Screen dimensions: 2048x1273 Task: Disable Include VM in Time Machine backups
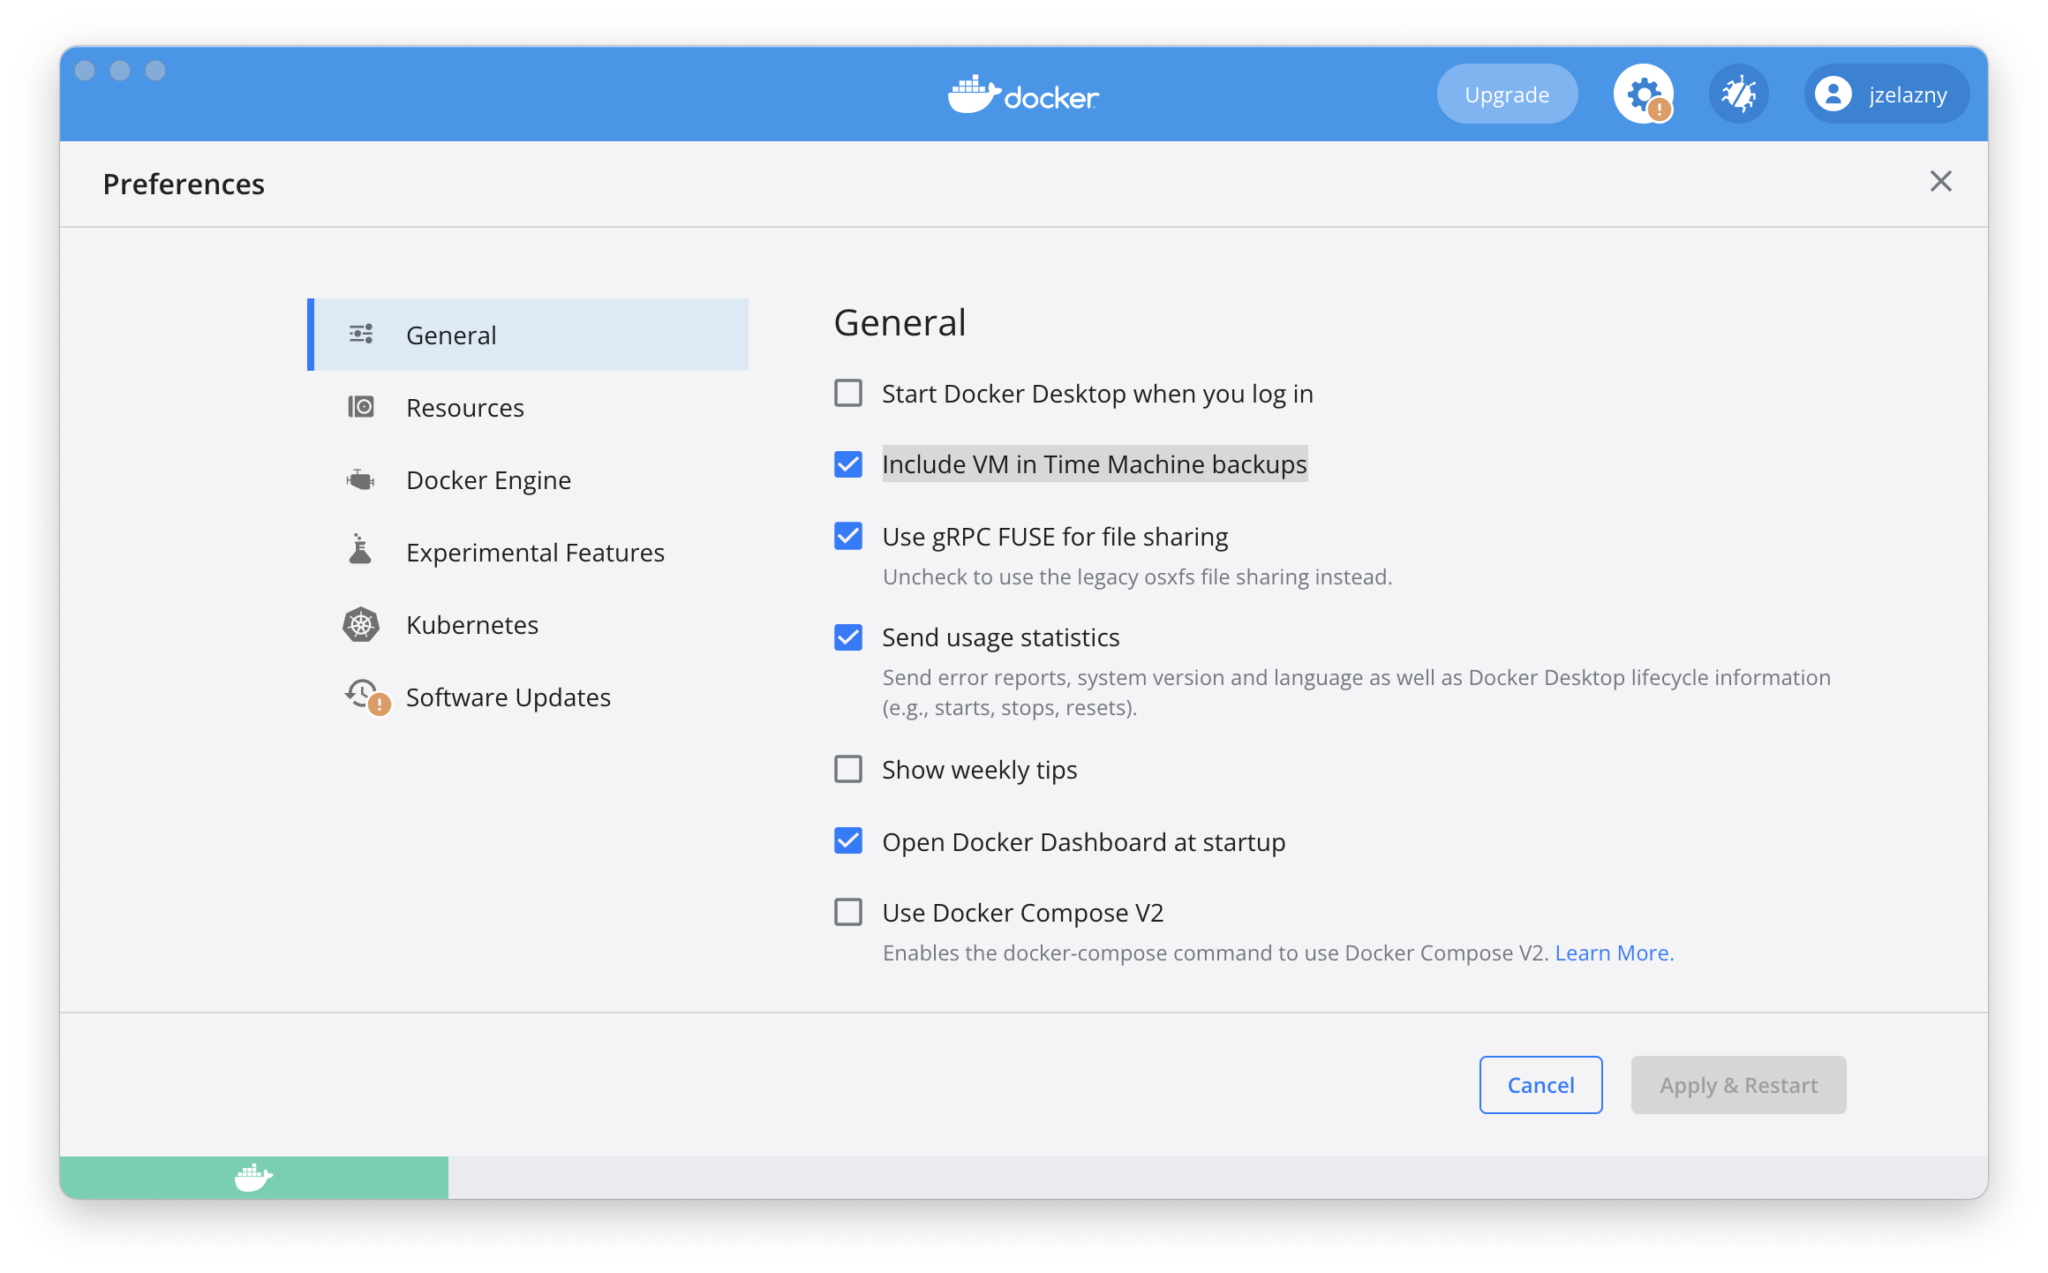coord(847,464)
